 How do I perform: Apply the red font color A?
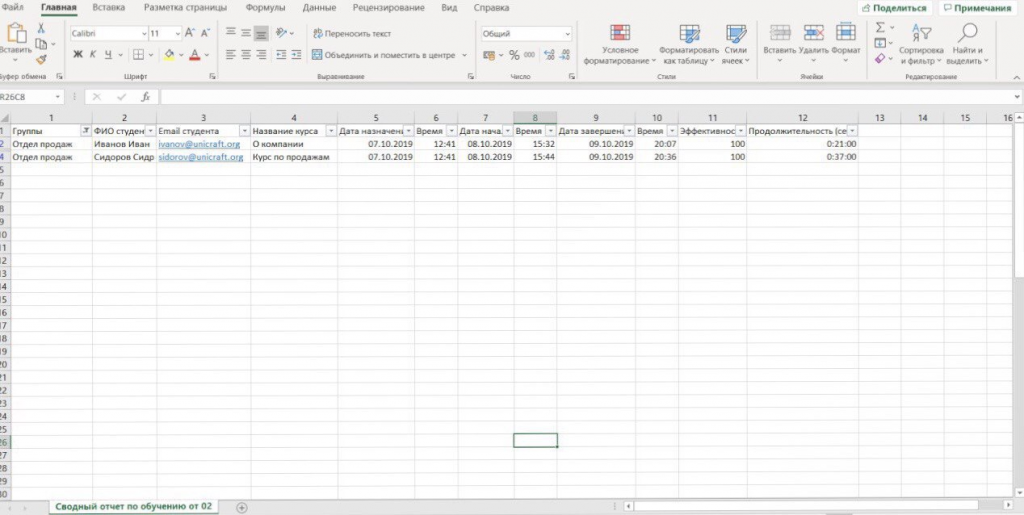click(194, 55)
